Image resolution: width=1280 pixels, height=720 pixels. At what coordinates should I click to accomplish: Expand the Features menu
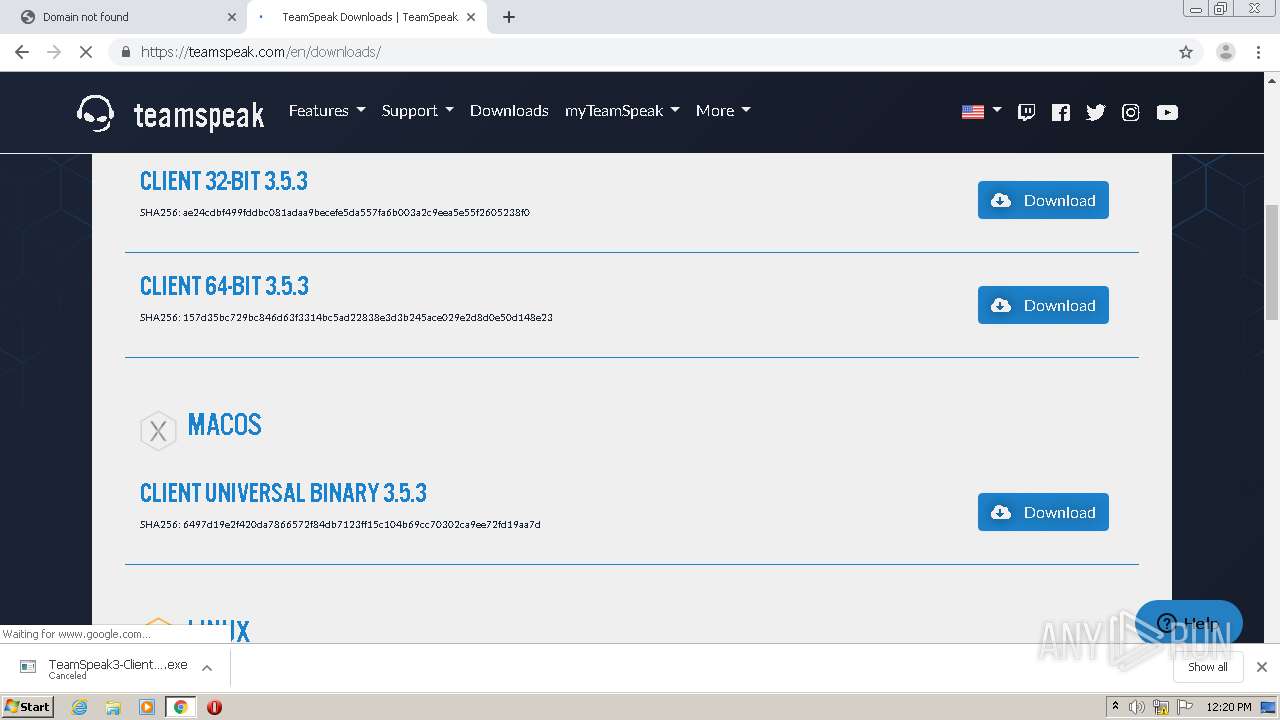pos(327,111)
